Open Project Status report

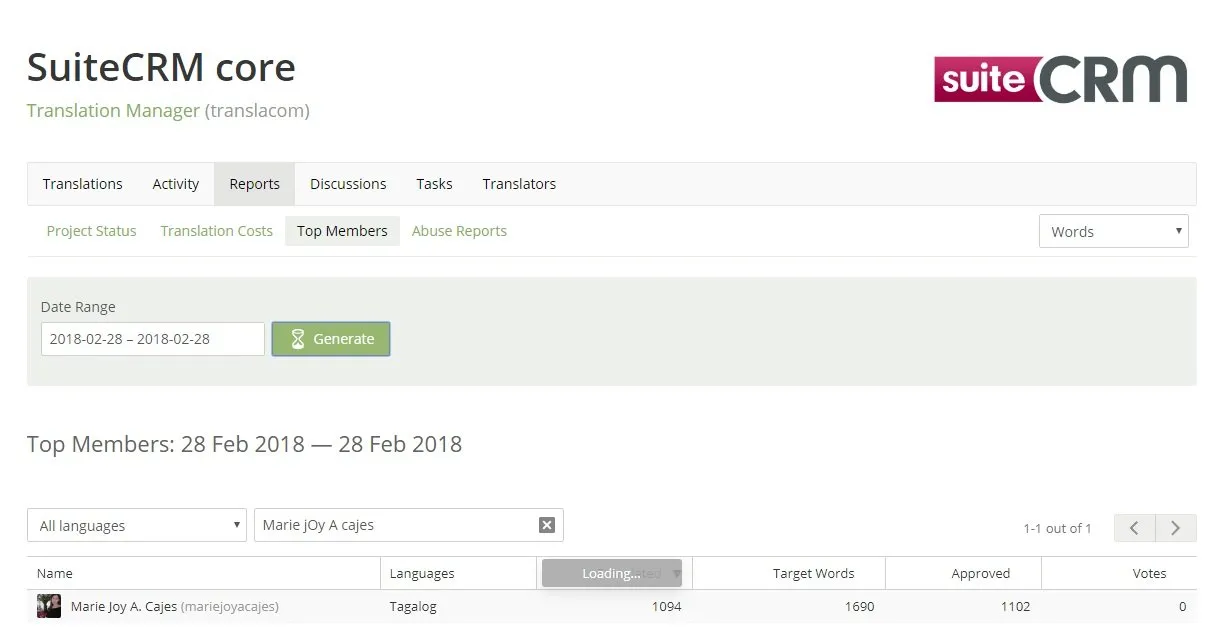pyautogui.click(x=91, y=231)
